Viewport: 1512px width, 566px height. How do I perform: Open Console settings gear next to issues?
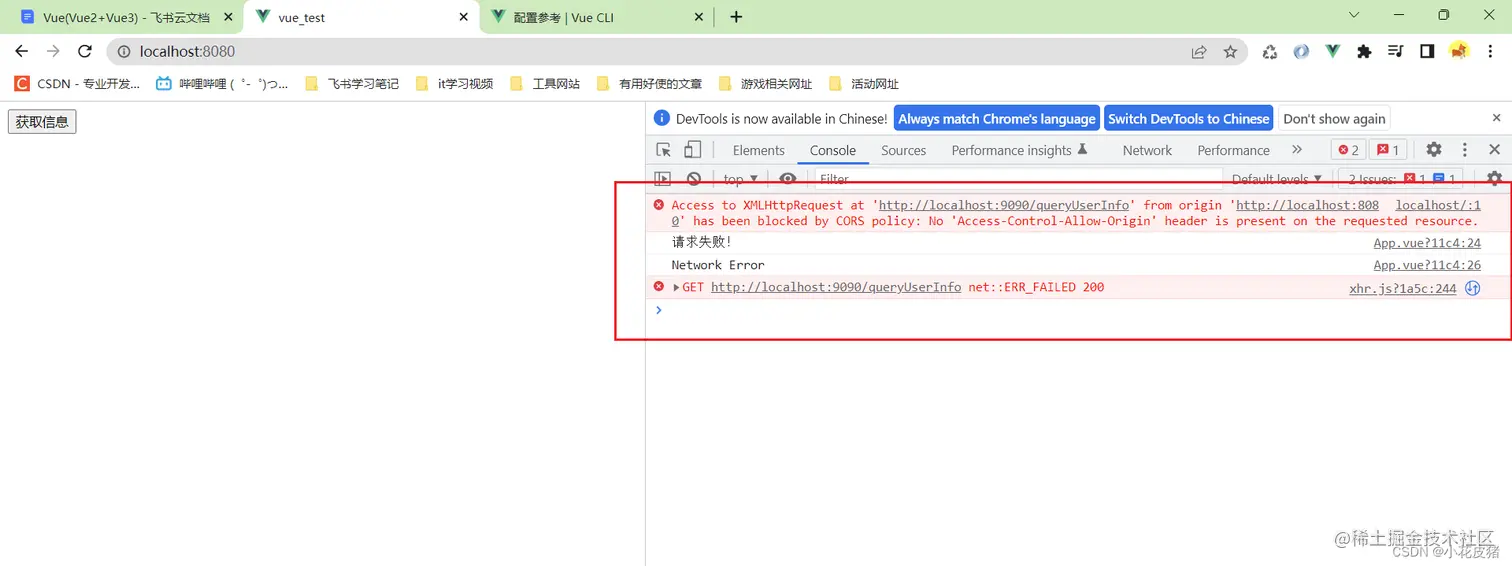pyautogui.click(x=1494, y=179)
